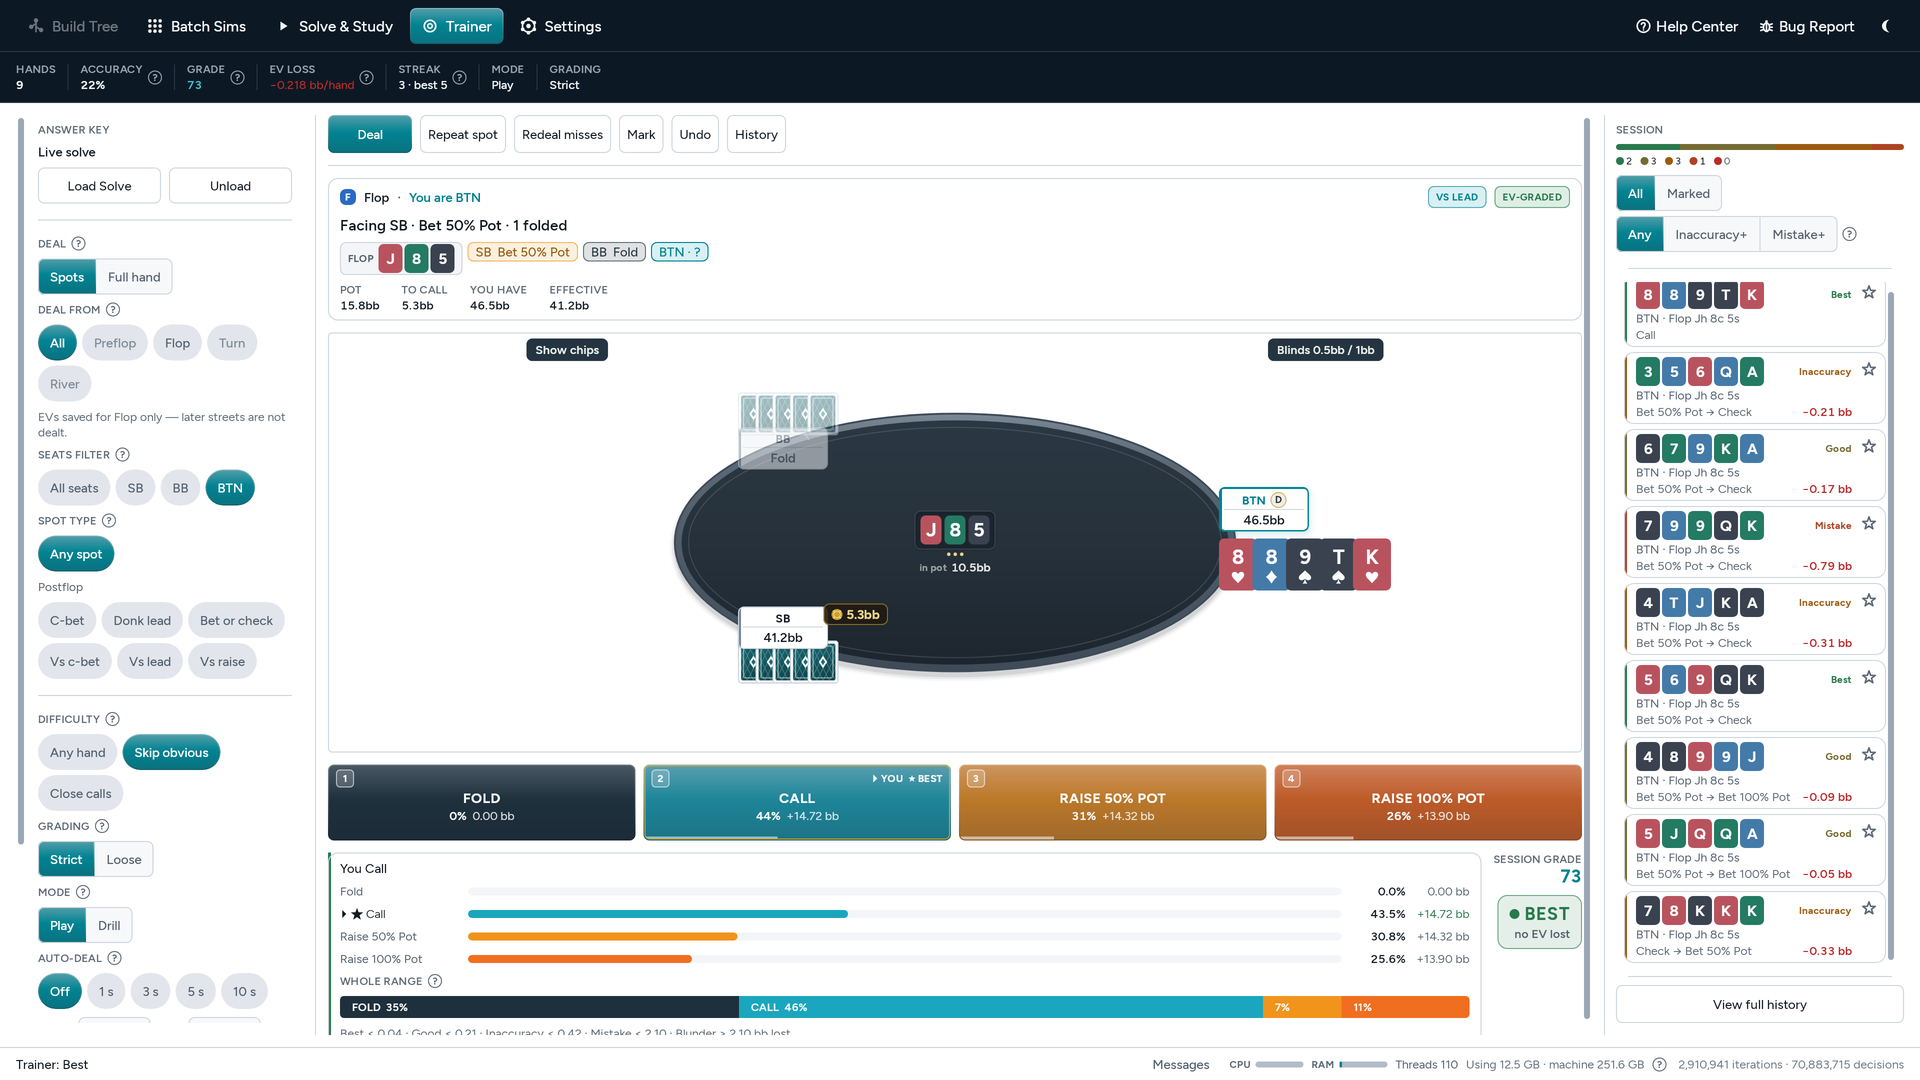This screenshot has height=1080, width=1920.
Task: Click the Whole Range help icon
Action: [435, 981]
